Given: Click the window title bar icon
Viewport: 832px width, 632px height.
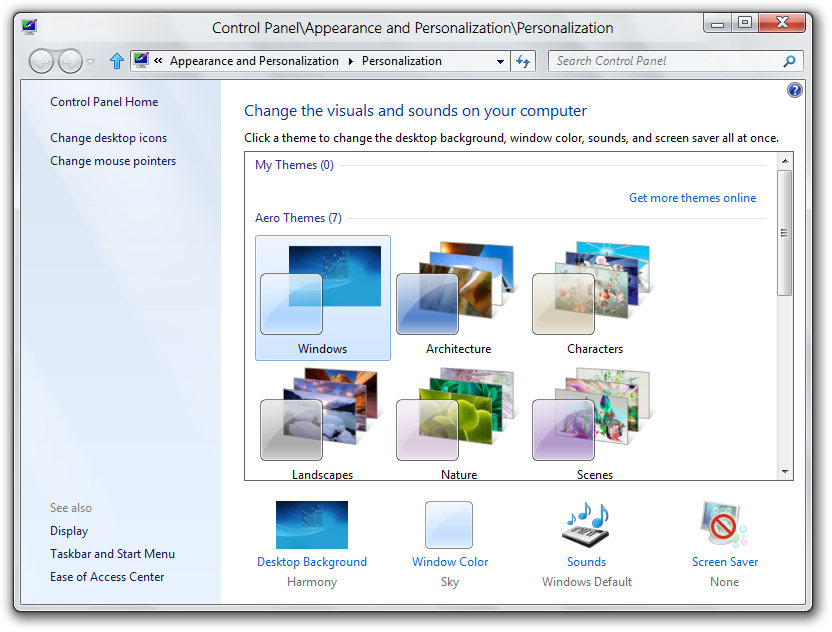Looking at the screenshot, I should tap(30, 27).
